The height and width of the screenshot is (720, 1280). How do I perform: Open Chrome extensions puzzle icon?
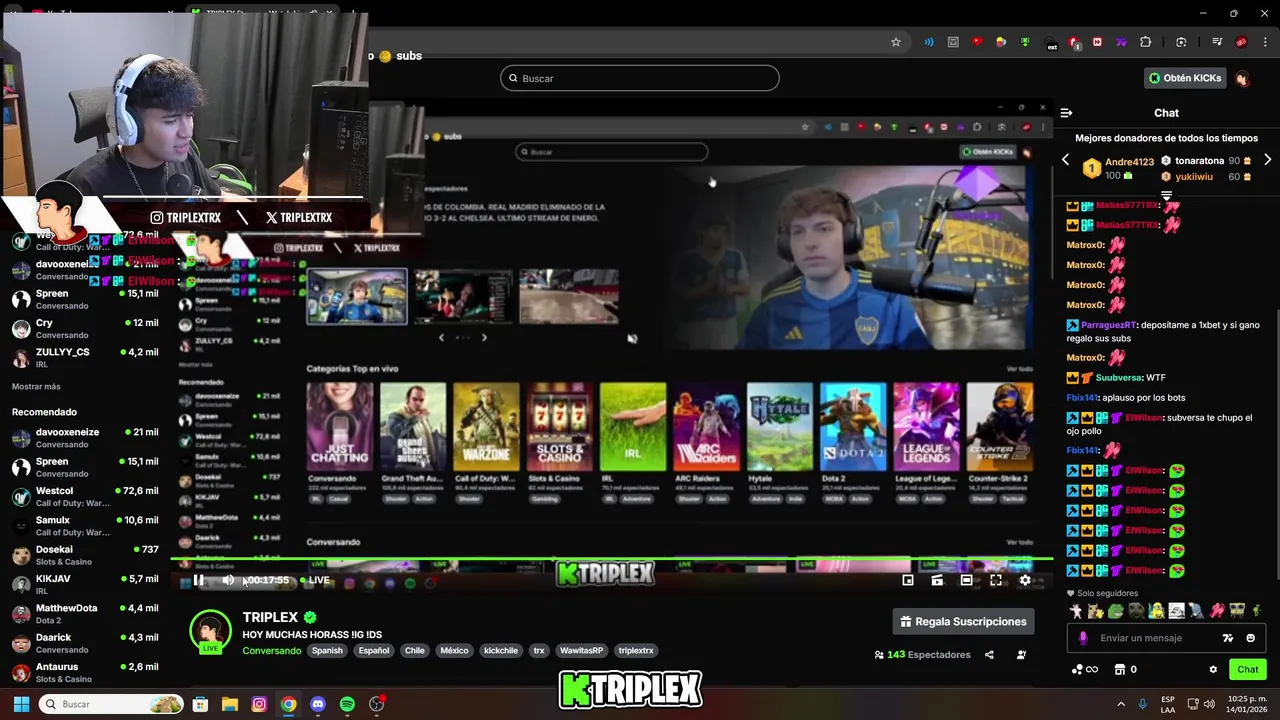tap(1145, 42)
